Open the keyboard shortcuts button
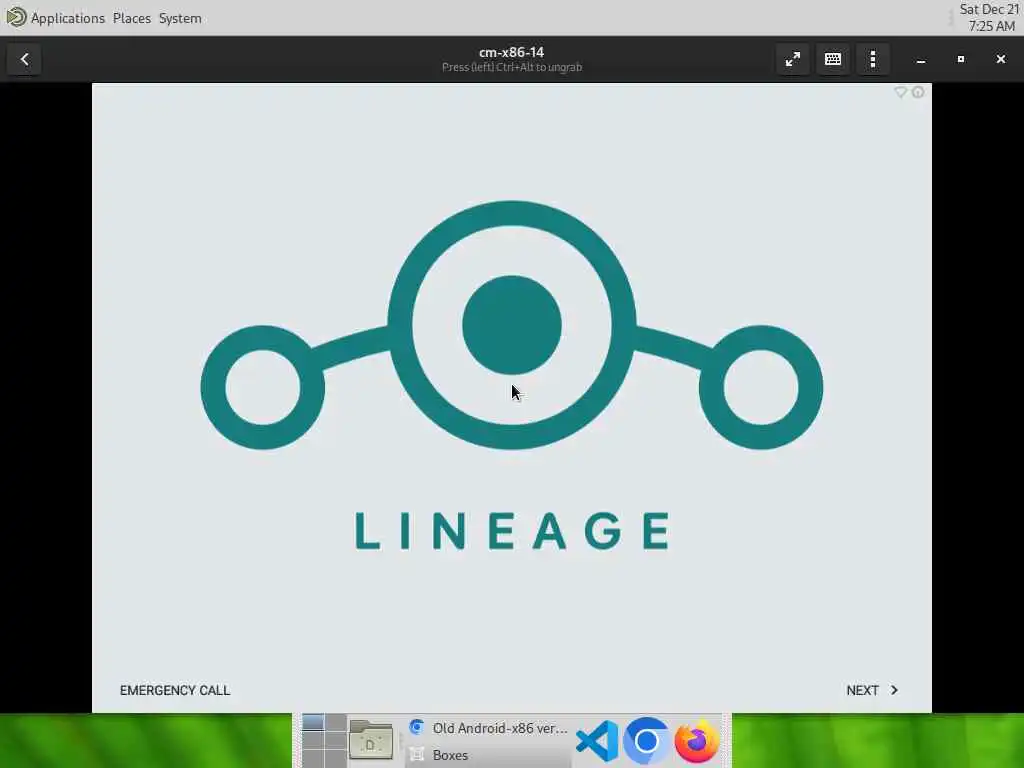1024x768 pixels. (833, 59)
